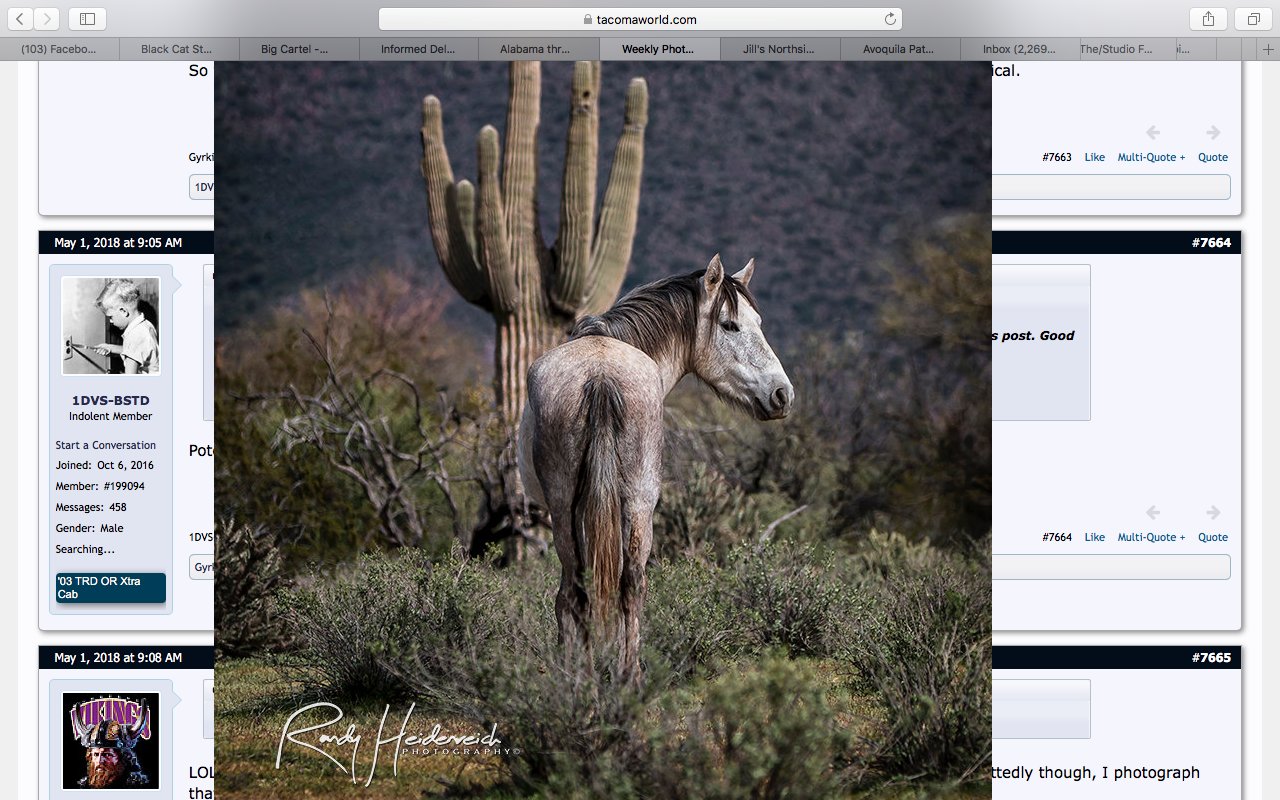Click the enlarged horse photo lightbox
The height and width of the screenshot is (800, 1280).
coord(603,430)
